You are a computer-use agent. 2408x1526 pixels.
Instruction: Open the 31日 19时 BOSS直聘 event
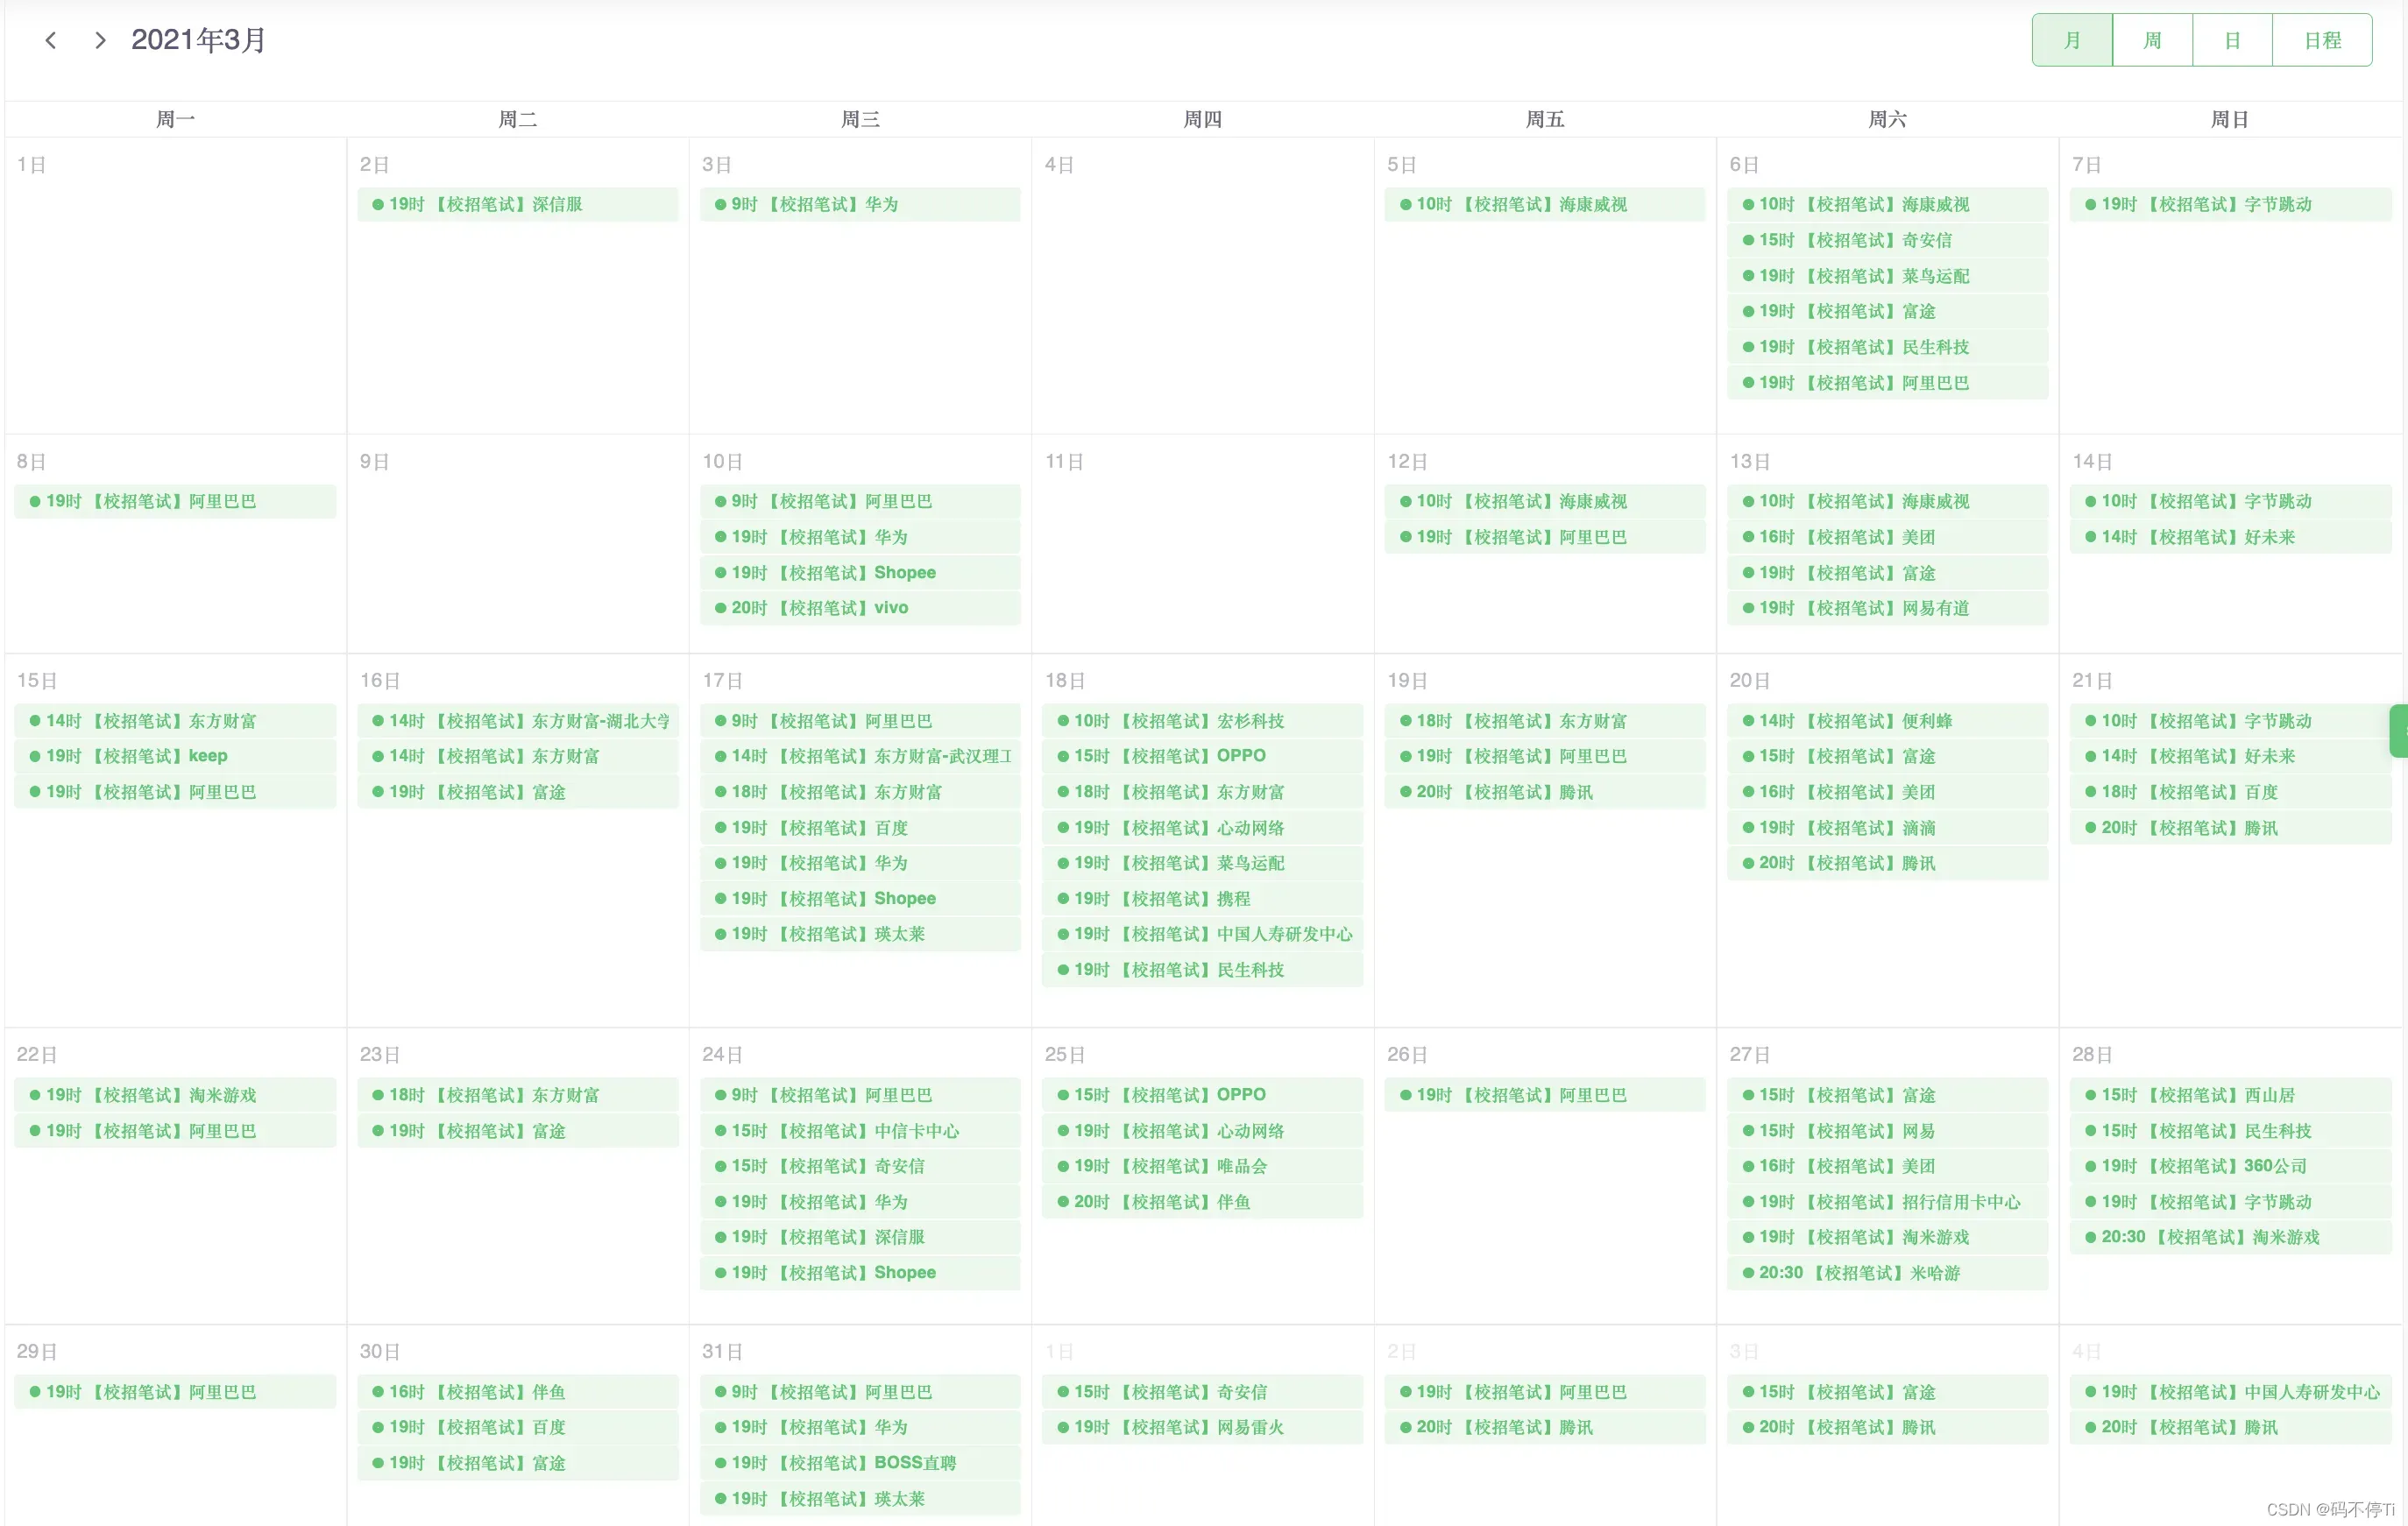[860, 1463]
